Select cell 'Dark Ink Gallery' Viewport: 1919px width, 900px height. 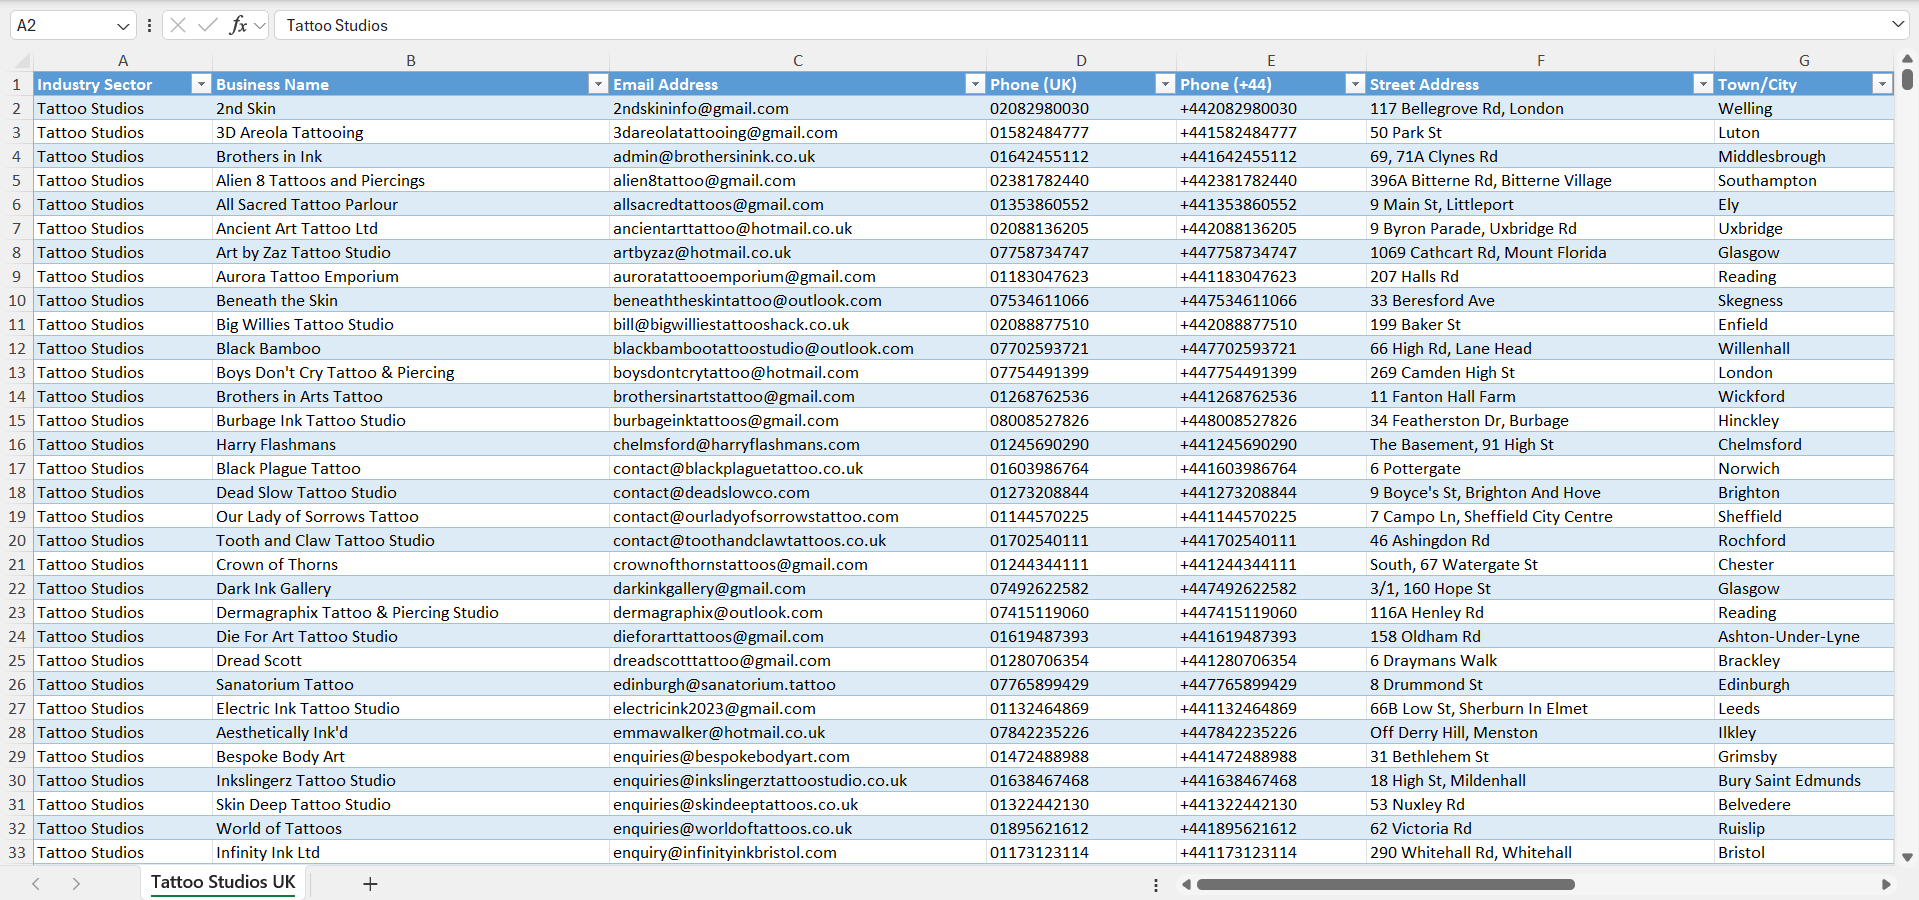[411, 588]
